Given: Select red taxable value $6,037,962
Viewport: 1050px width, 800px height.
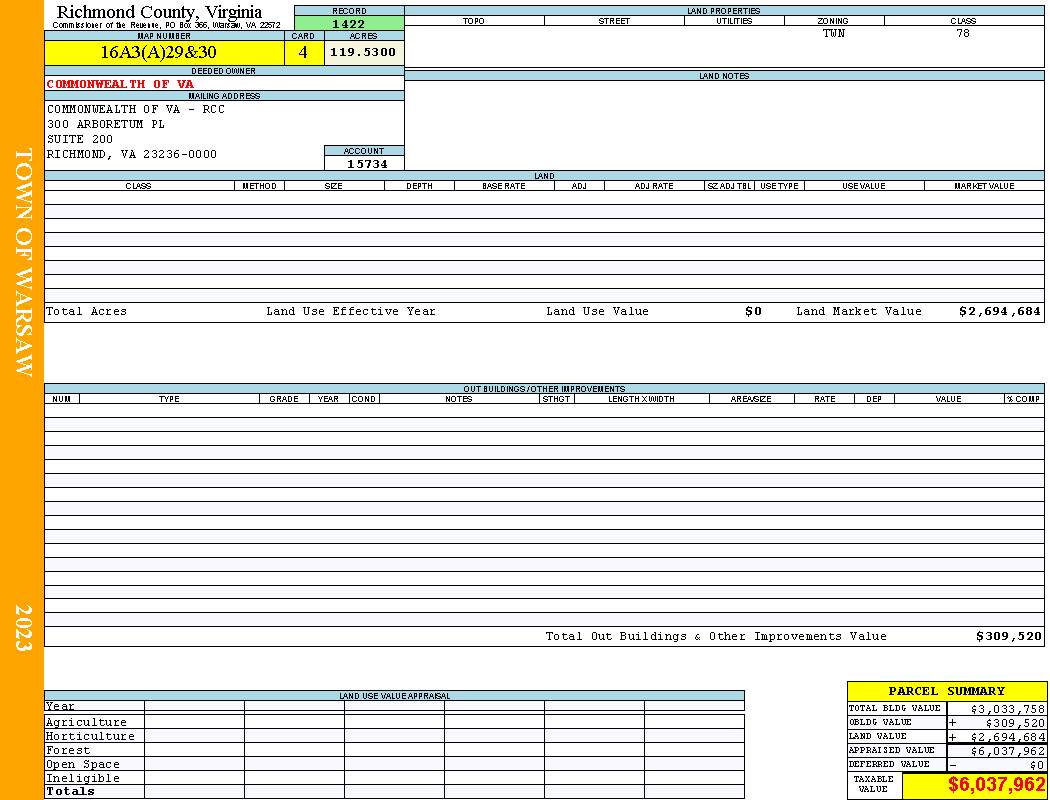Looking at the screenshot, I should [996, 785].
